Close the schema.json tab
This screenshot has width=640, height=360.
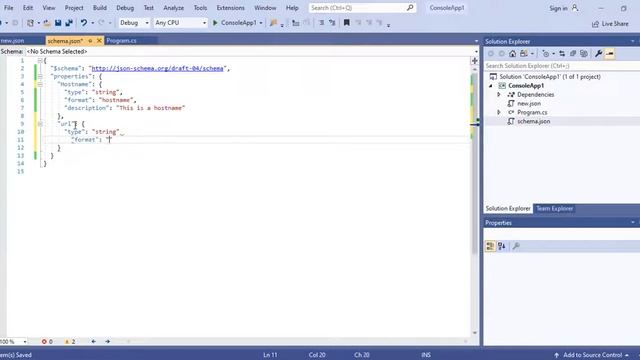[x=99, y=40]
